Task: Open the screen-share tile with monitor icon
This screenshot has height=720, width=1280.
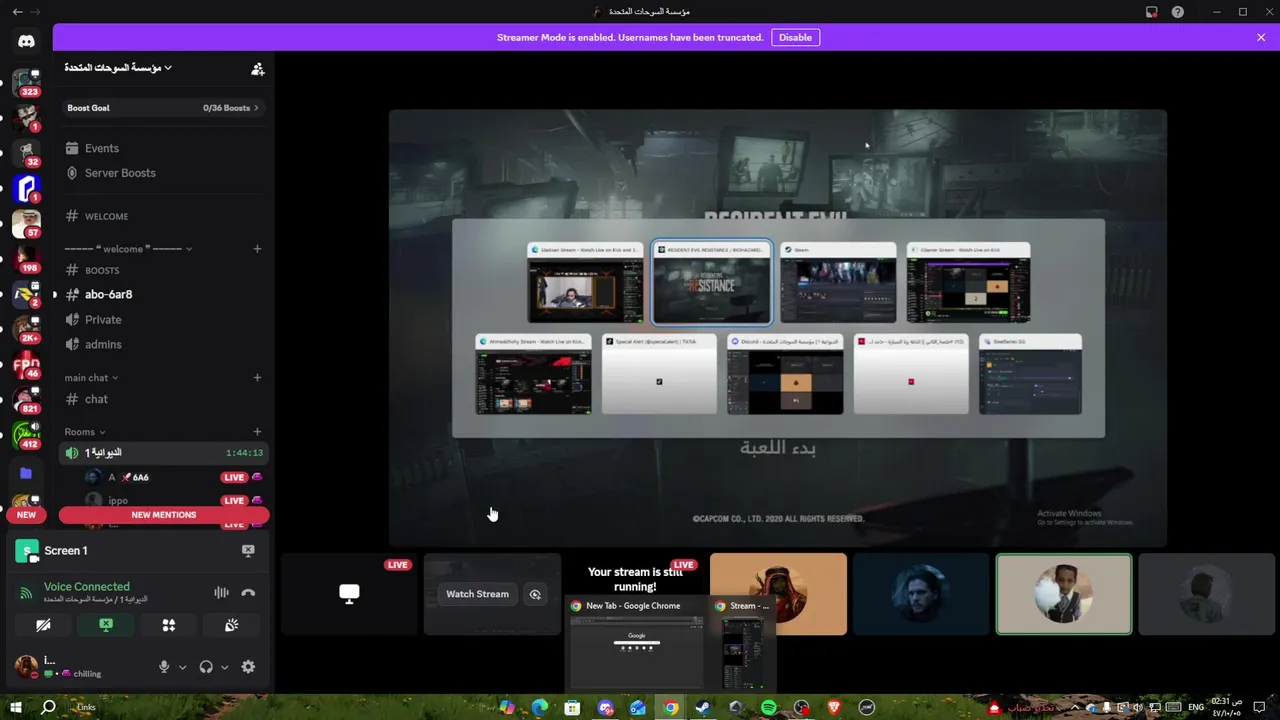Action: pos(349,594)
